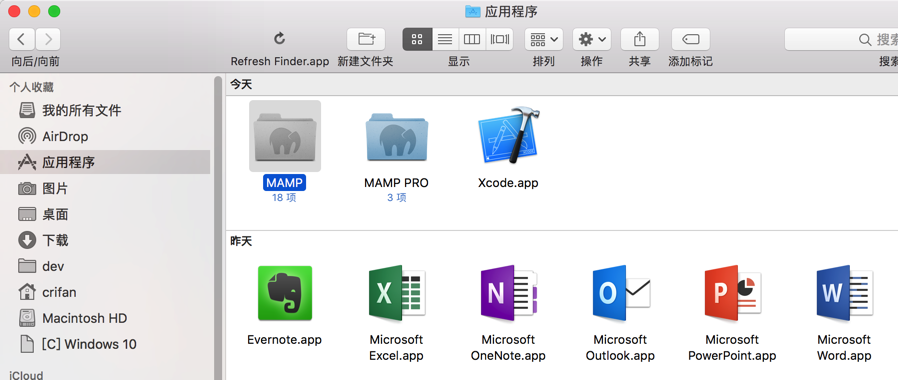This screenshot has height=380, width=898.
Task: Click the Evernote.app name label
Action: coord(285,339)
